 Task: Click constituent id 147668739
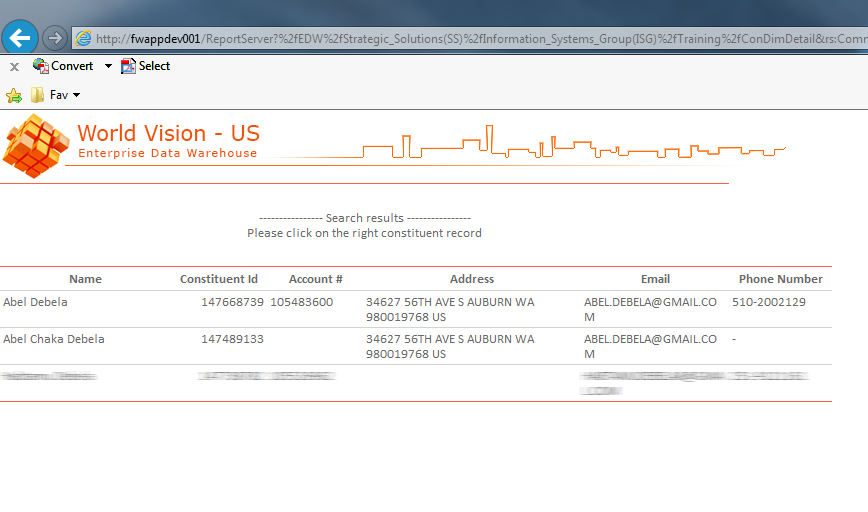232,302
